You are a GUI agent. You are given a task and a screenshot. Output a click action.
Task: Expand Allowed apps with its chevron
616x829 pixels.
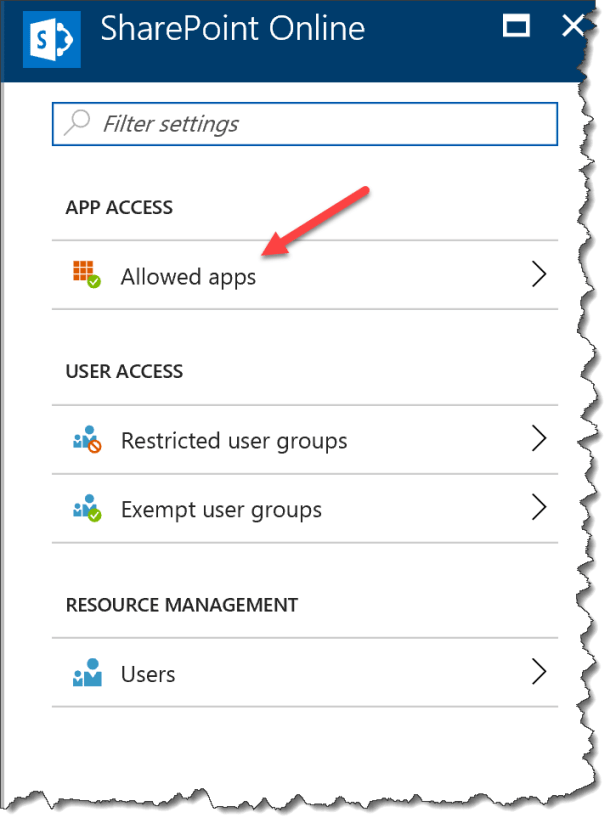pos(539,274)
